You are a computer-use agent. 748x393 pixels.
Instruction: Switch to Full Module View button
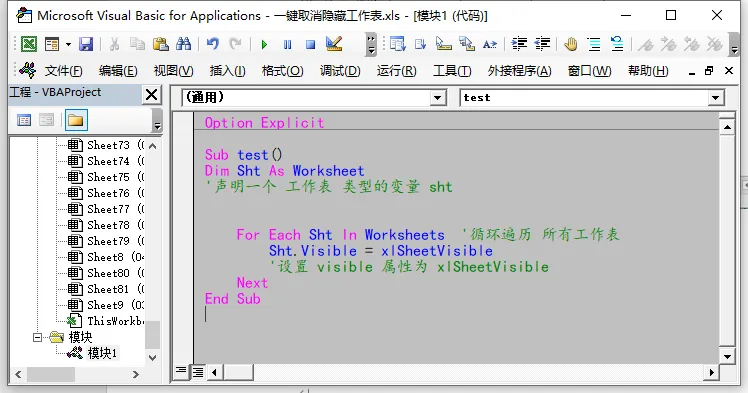pyautogui.click(x=197, y=372)
